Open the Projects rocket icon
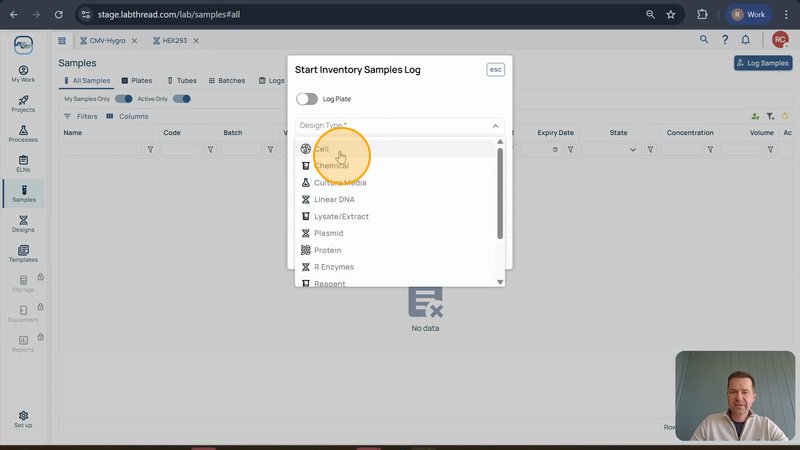This screenshot has width=800, height=450. coord(23,100)
